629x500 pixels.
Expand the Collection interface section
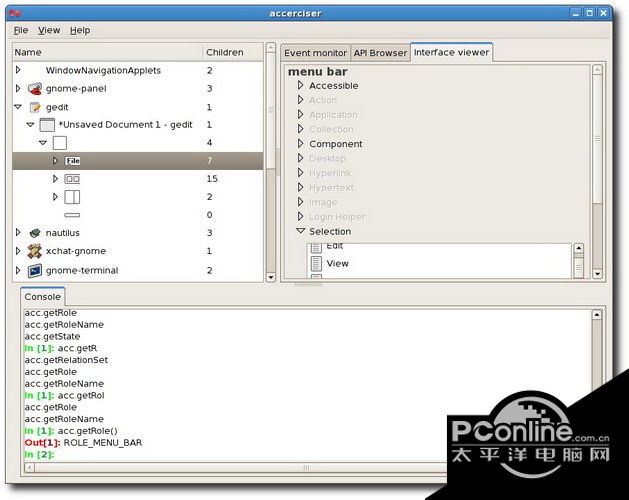pyautogui.click(x=300, y=129)
